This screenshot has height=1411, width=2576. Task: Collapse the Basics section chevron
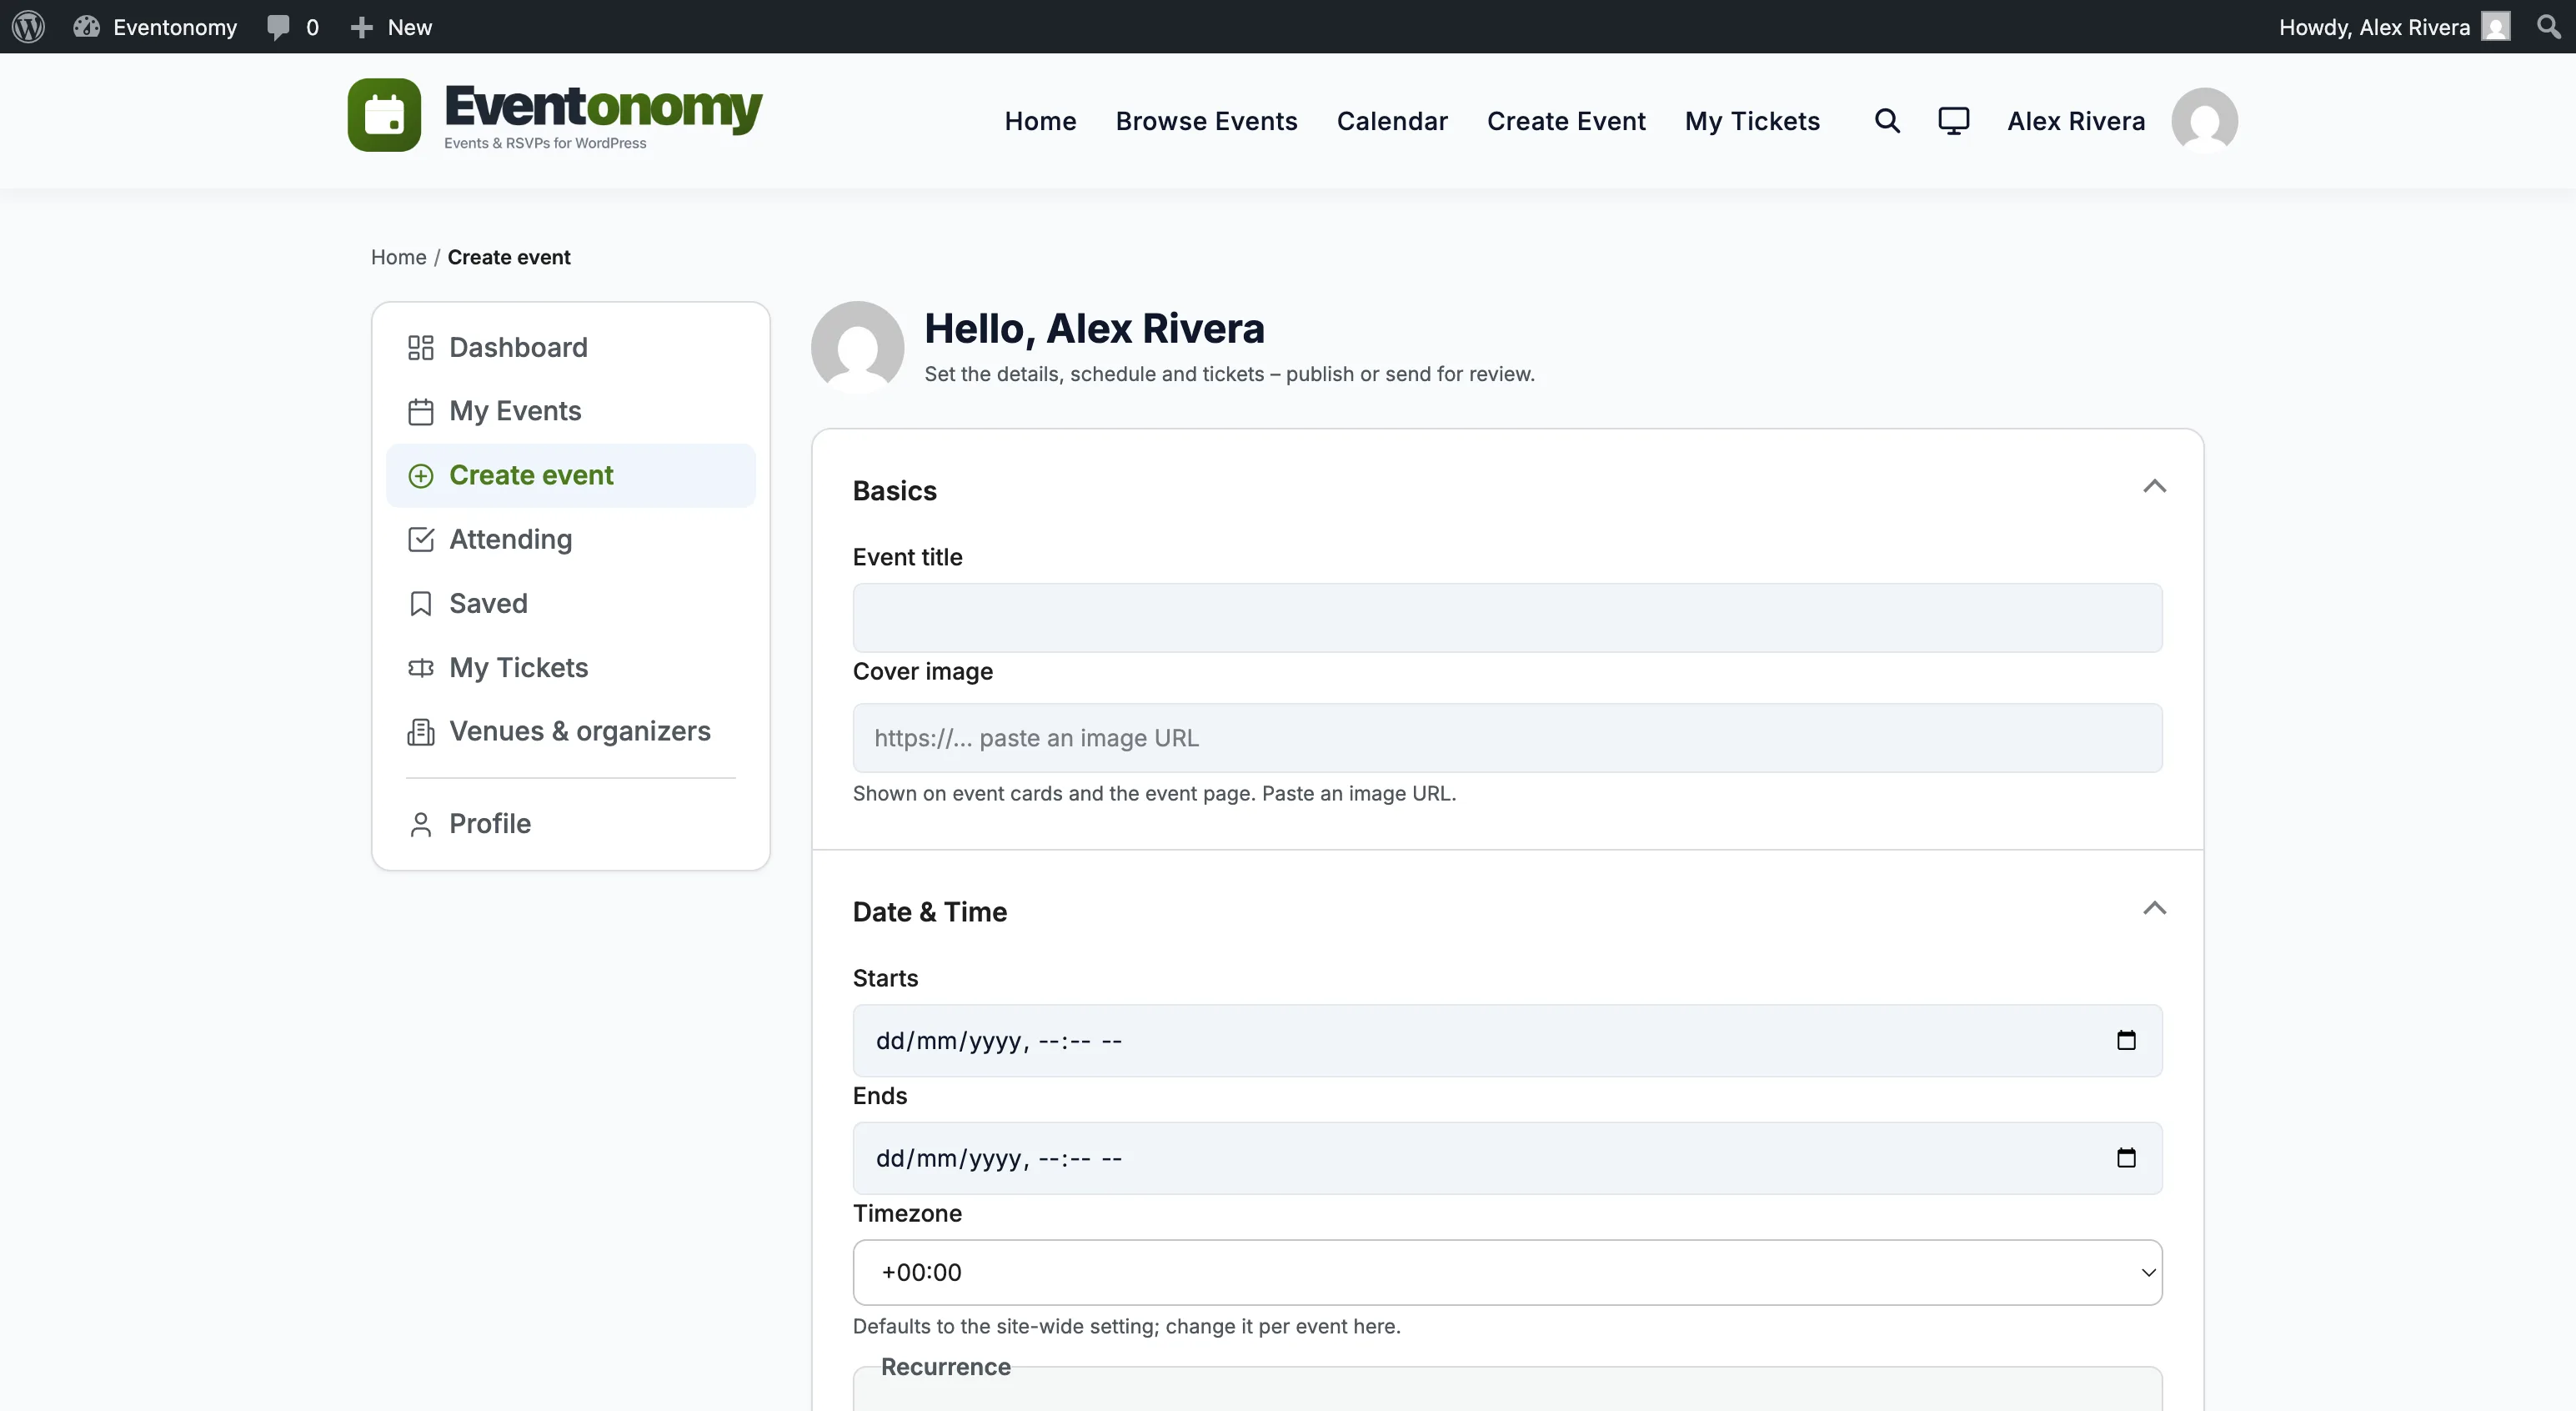click(x=2154, y=487)
